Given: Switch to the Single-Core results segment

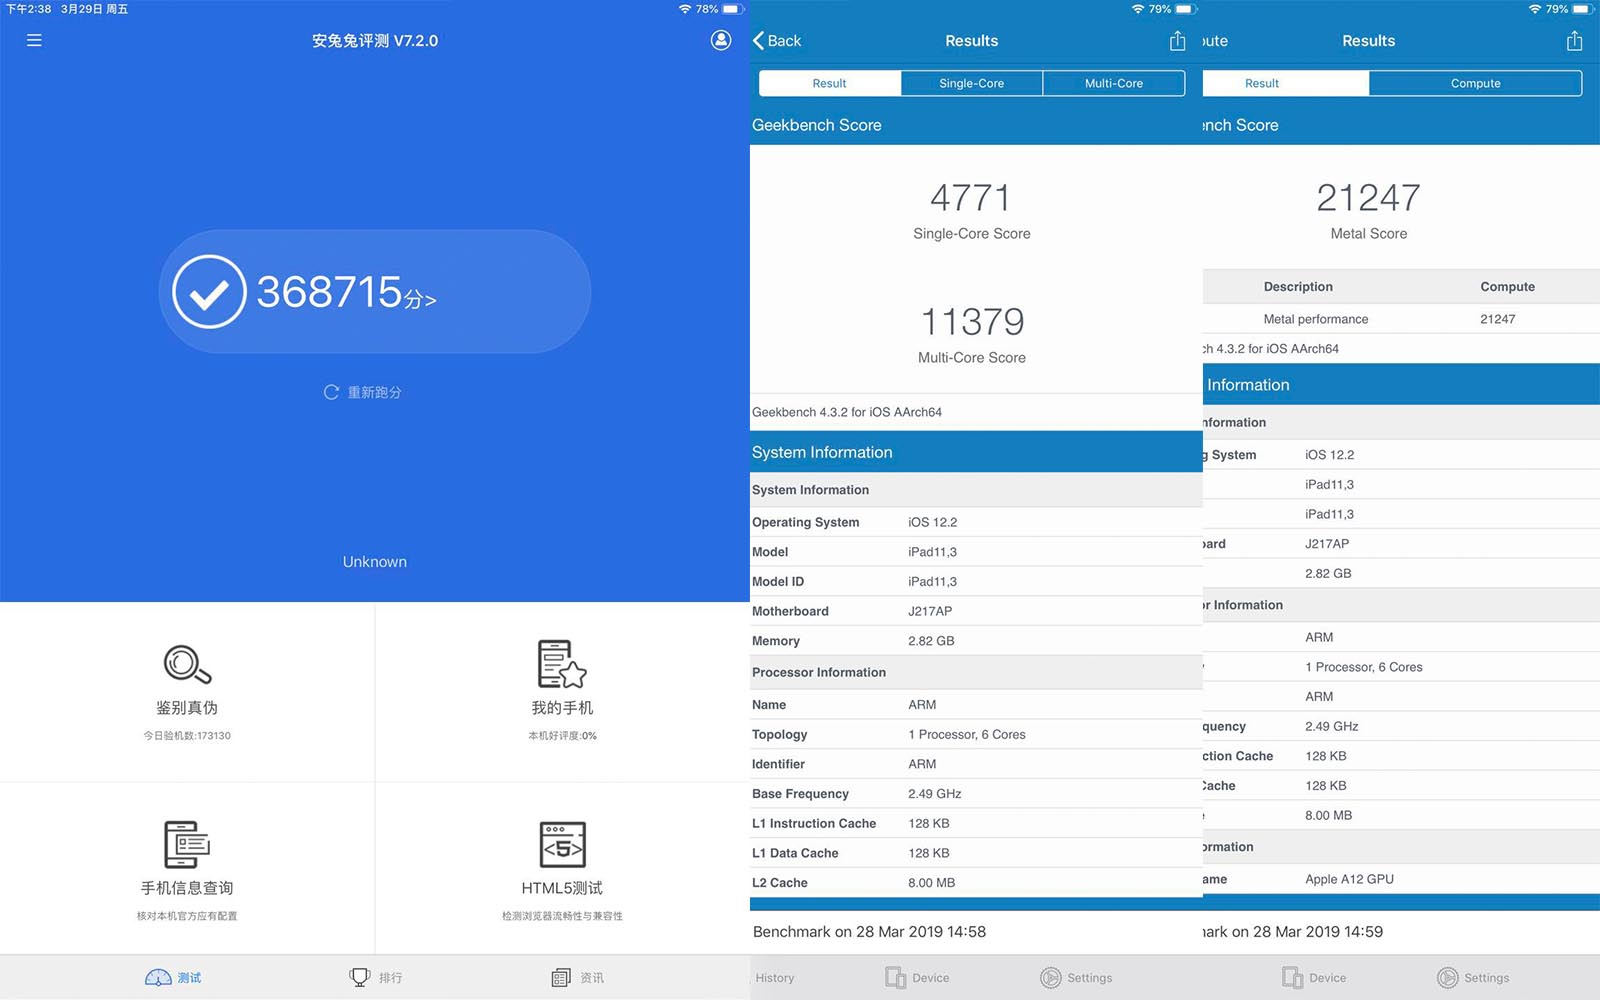Looking at the screenshot, I should pyautogui.click(x=971, y=83).
